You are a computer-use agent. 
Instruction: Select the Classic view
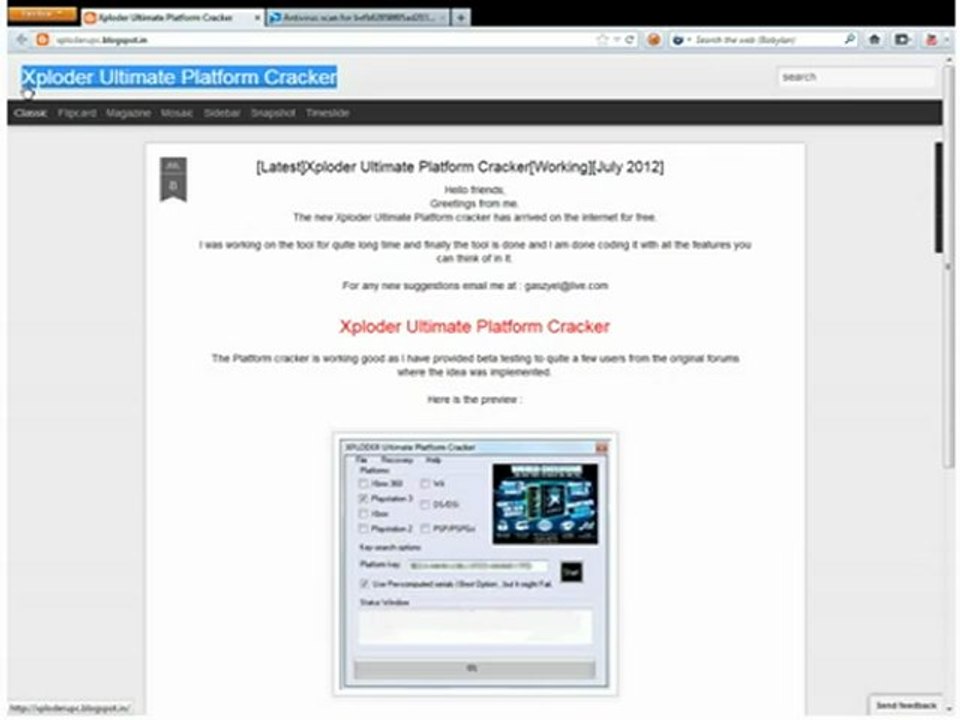pyautogui.click(x=31, y=113)
